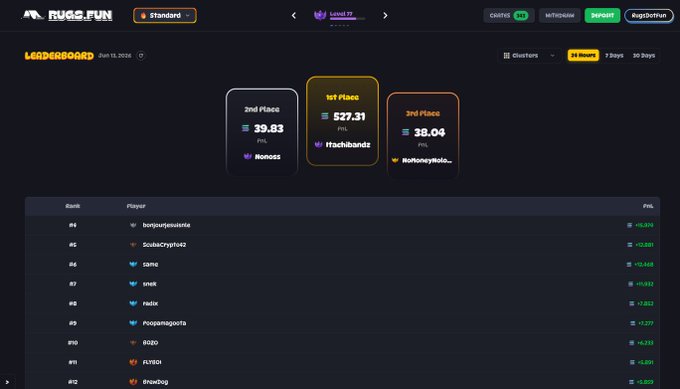
Task: Click rank number #9
Action: pyautogui.click(x=73, y=323)
